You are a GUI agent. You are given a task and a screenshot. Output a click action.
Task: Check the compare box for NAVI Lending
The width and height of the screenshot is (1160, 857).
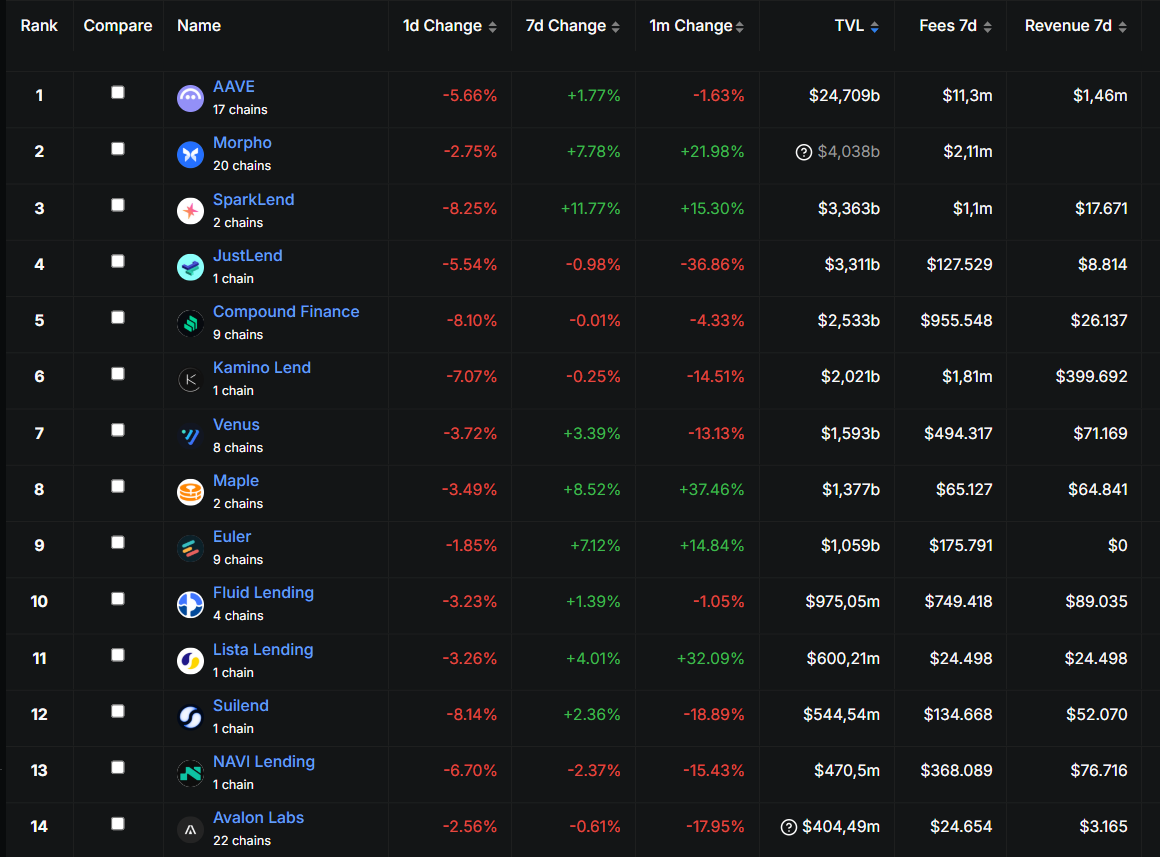(118, 767)
